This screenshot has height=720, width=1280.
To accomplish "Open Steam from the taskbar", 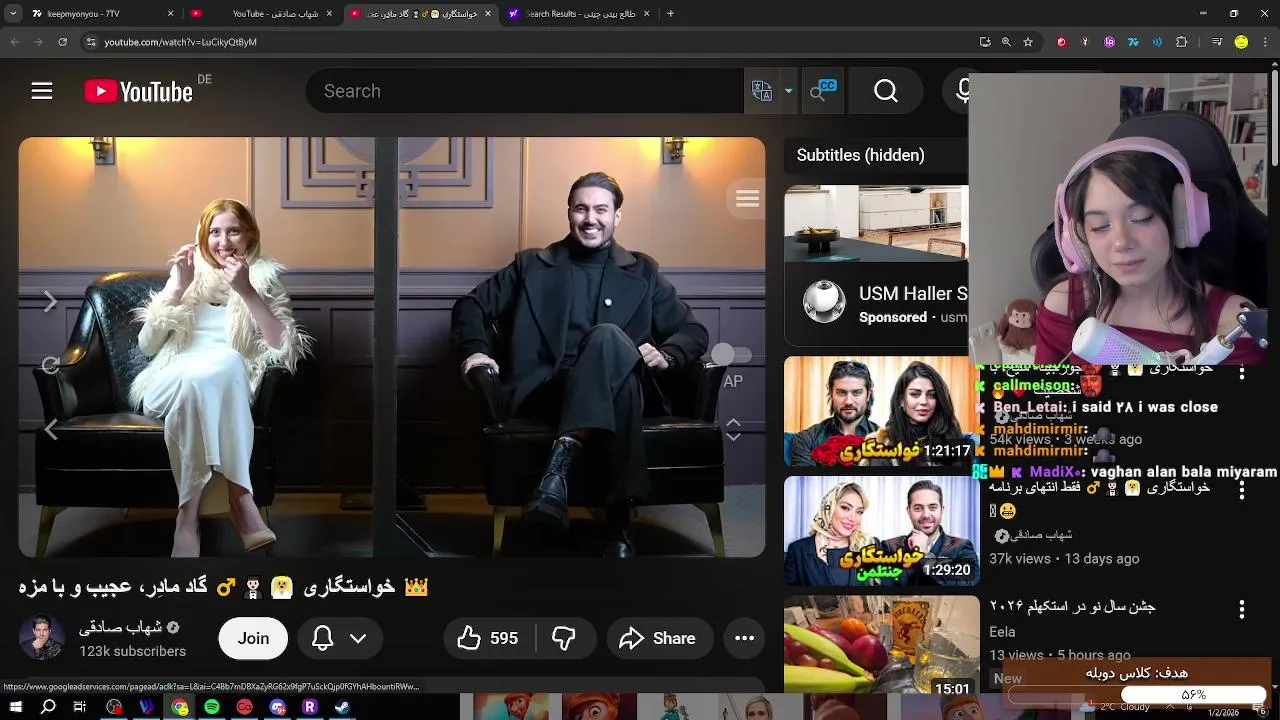I will point(342,707).
